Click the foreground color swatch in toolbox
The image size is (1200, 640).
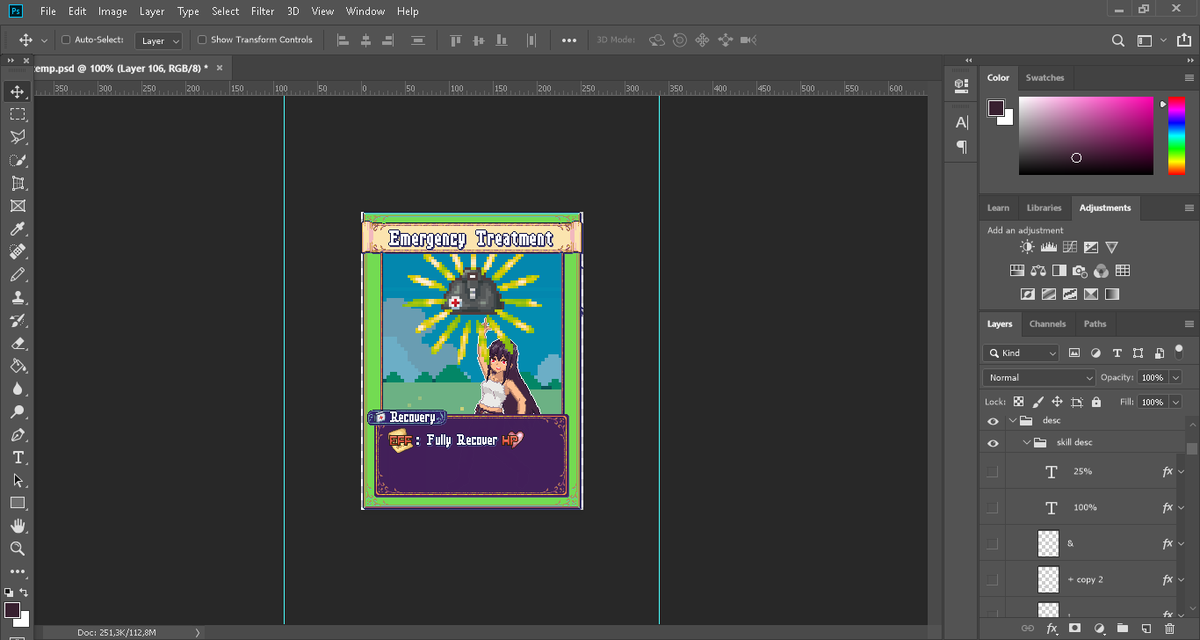(x=12, y=610)
